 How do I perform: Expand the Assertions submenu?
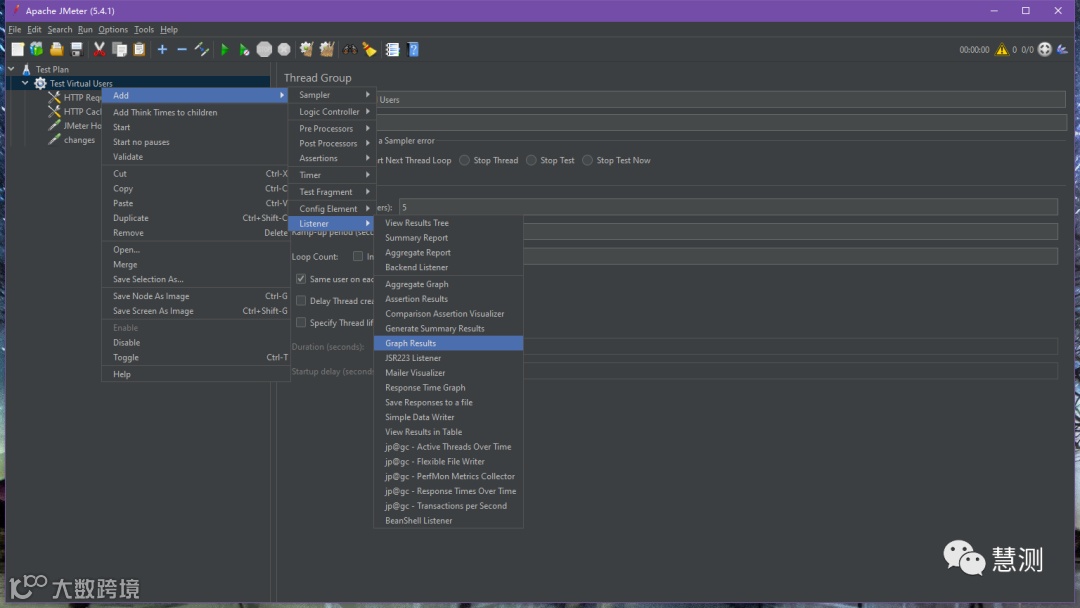pyautogui.click(x=331, y=158)
